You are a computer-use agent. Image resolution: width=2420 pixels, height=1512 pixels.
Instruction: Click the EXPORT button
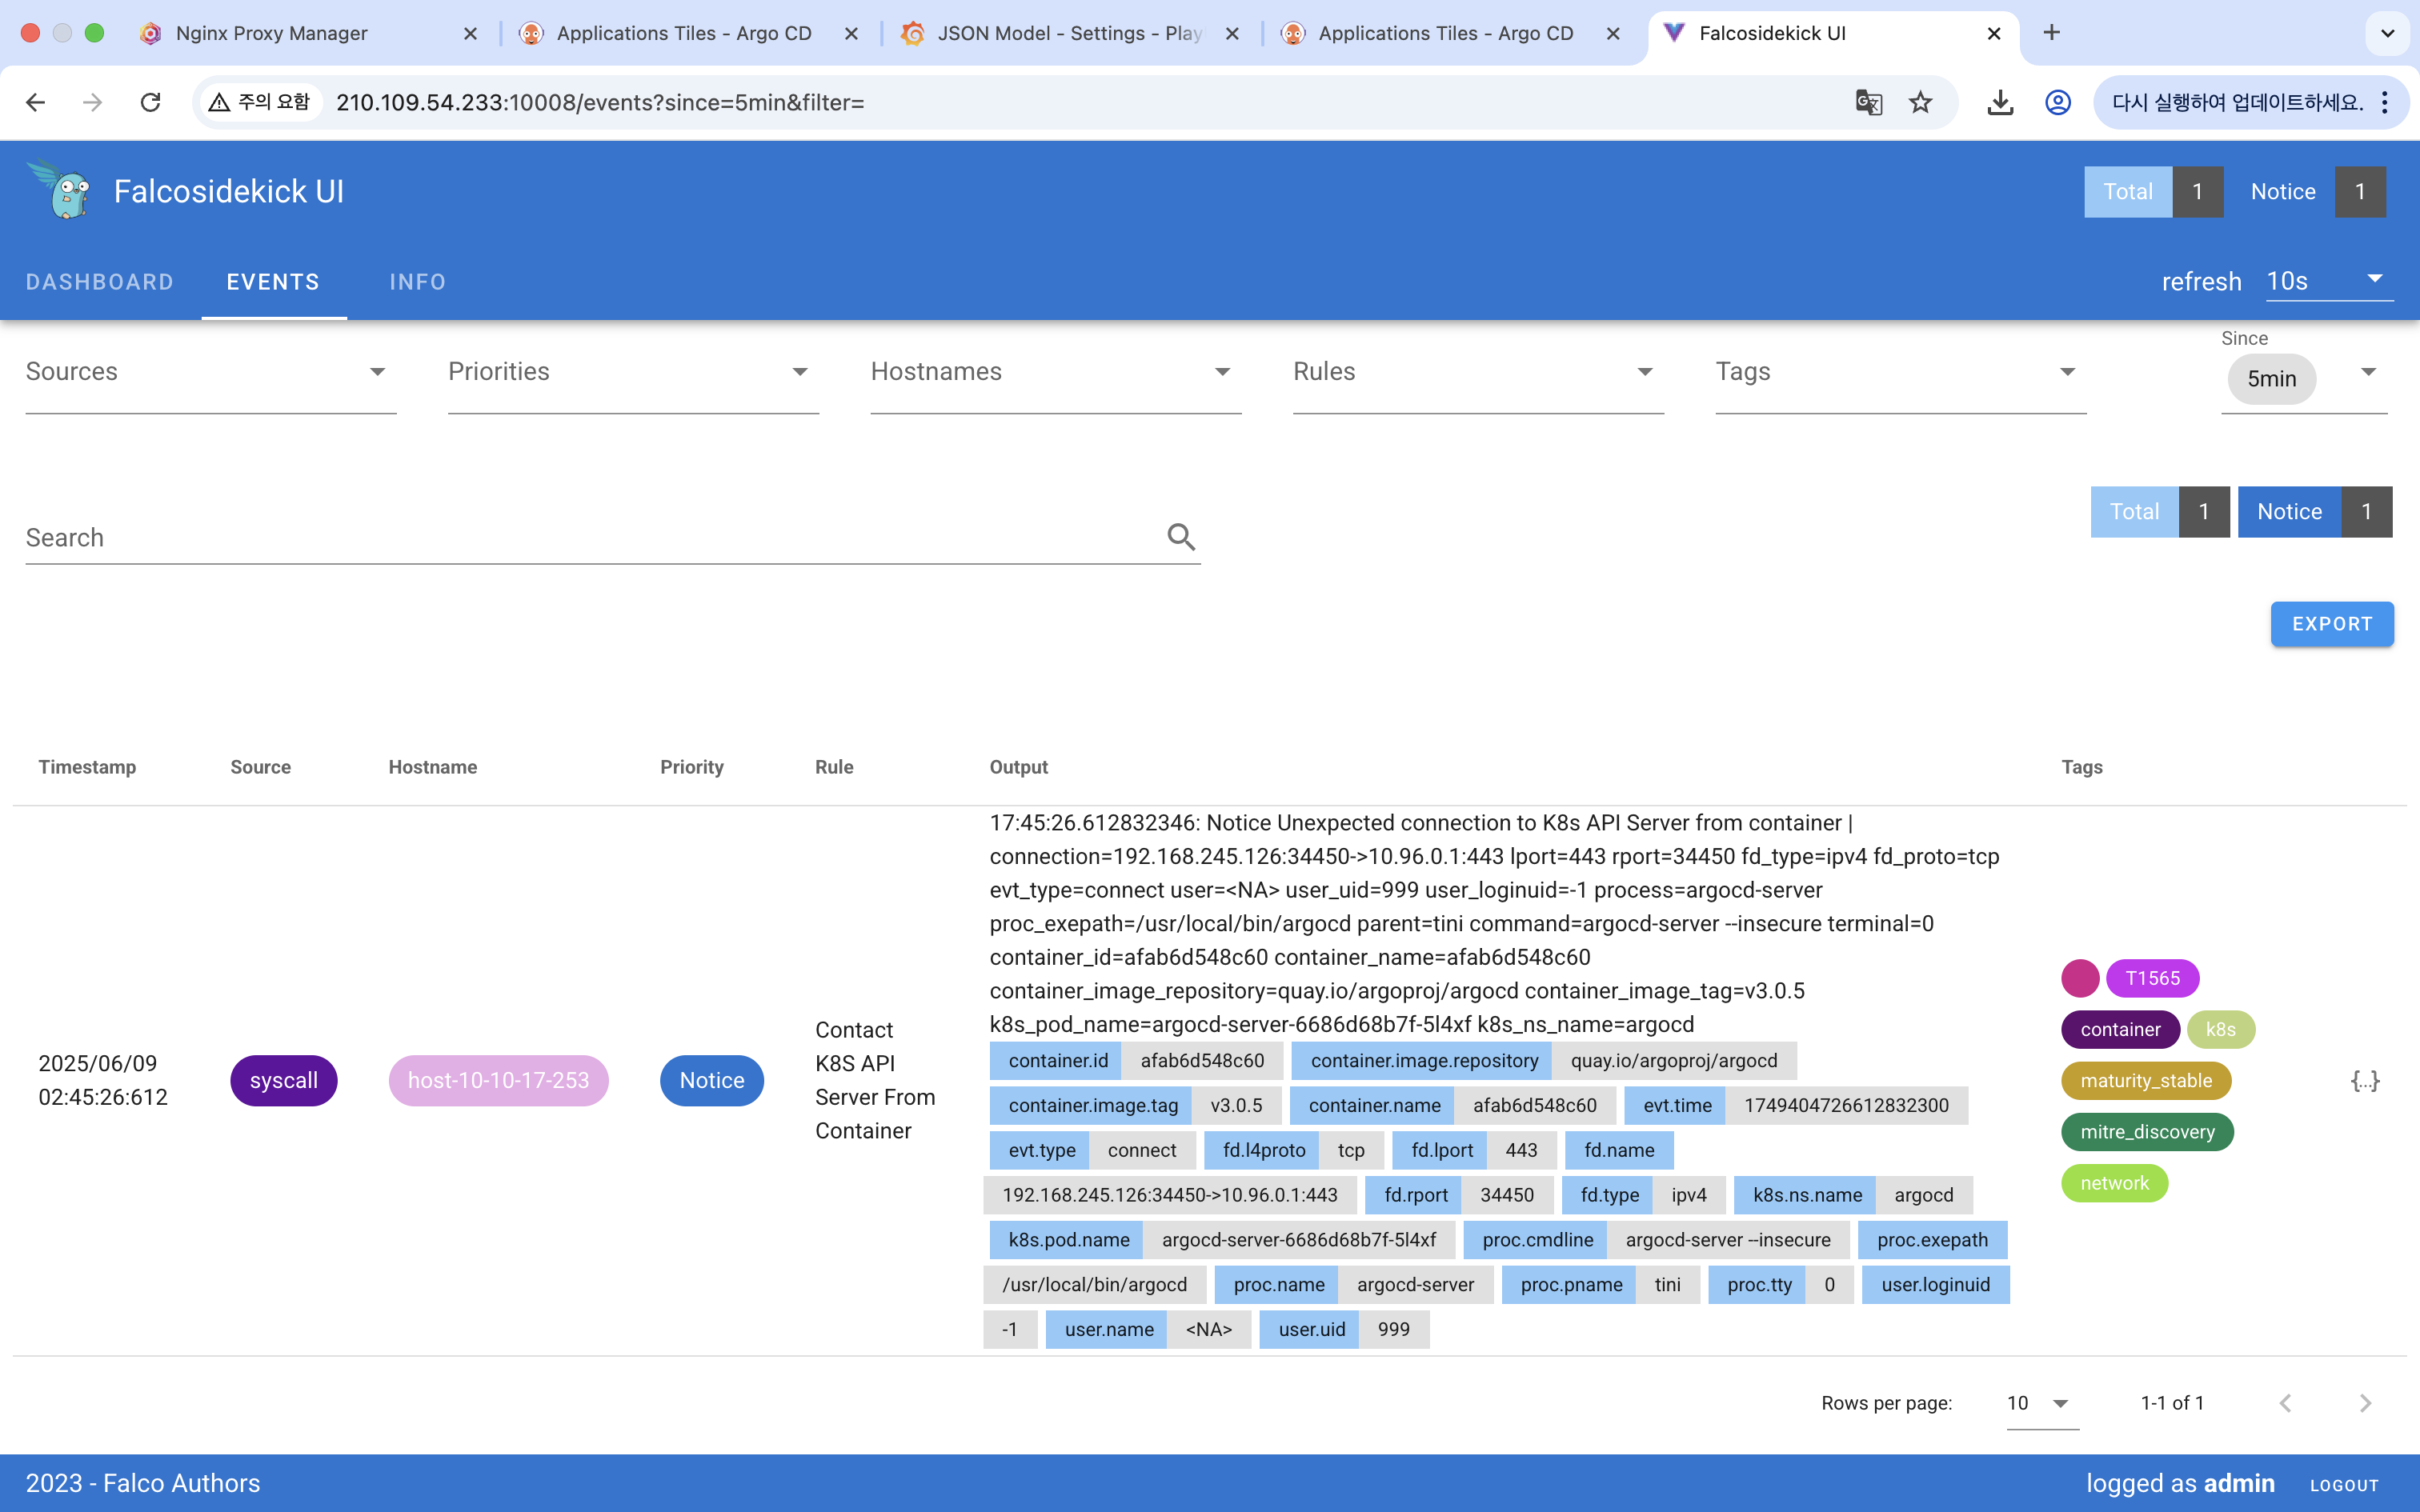2331,624
